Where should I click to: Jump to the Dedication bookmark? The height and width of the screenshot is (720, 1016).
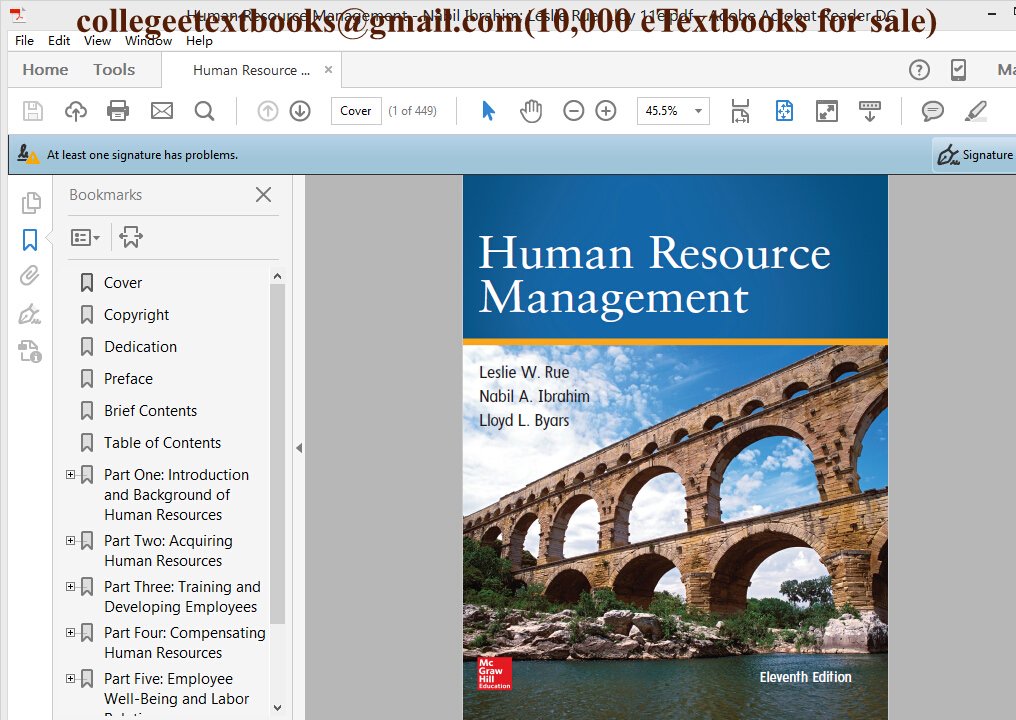point(140,347)
